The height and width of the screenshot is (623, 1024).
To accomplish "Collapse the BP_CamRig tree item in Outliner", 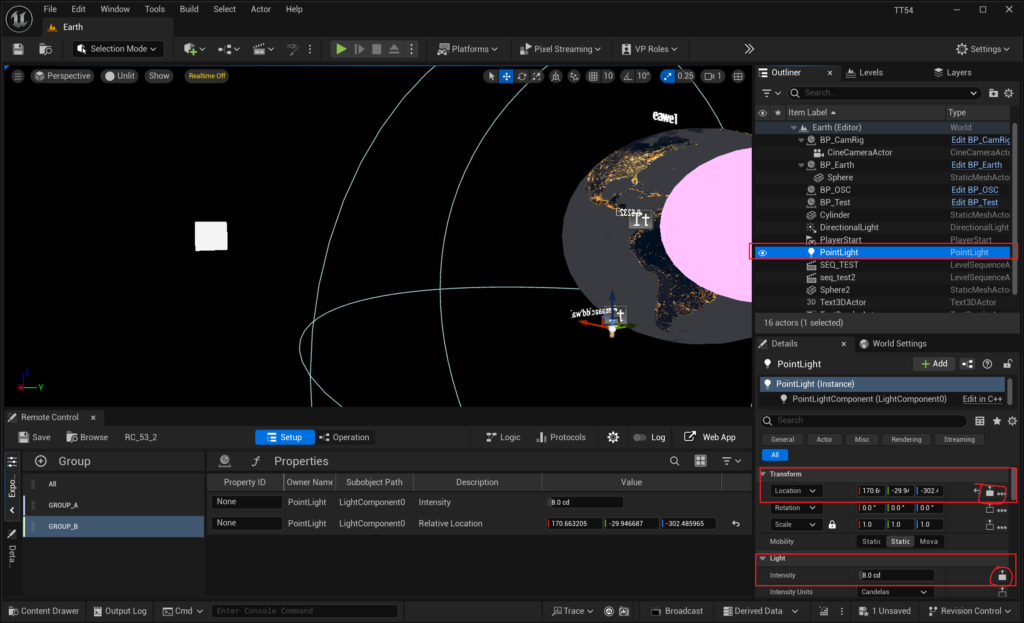I will coord(801,140).
